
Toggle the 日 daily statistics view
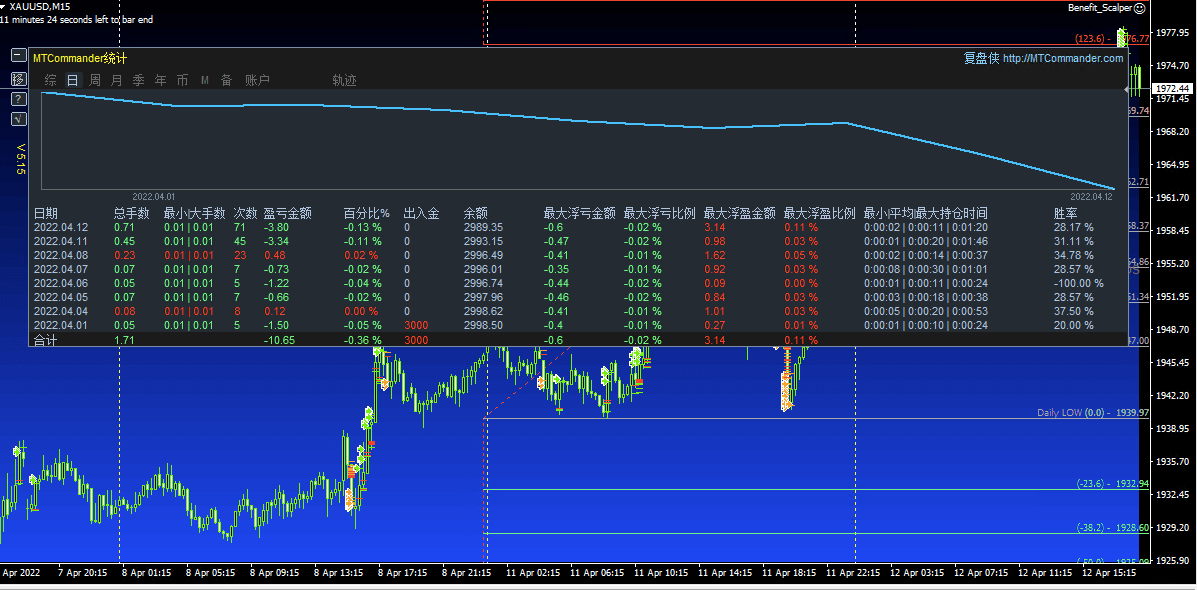pos(72,79)
